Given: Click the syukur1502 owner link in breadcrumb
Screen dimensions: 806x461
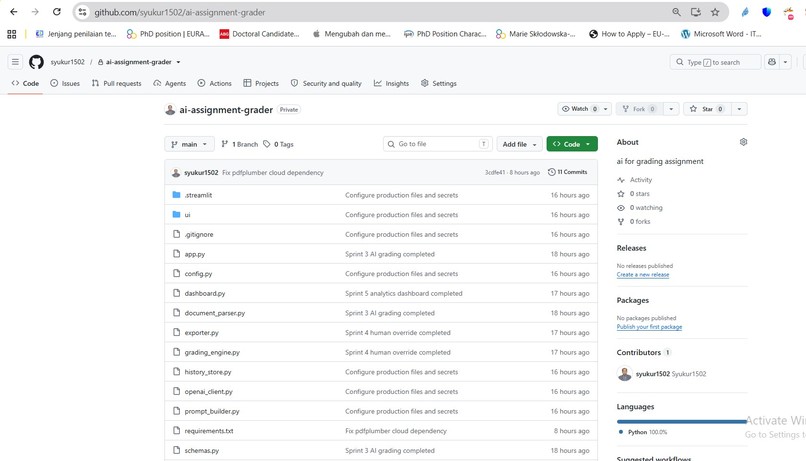Looking at the screenshot, I should [x=67, y=62].
